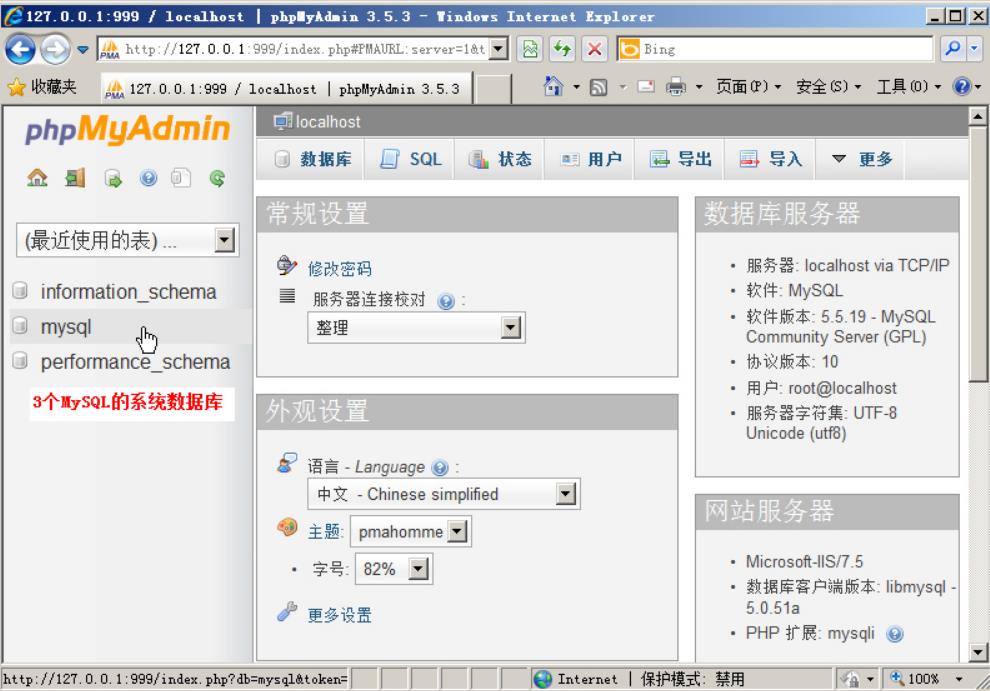Expand the 更多 tab menu

point(862,159)
